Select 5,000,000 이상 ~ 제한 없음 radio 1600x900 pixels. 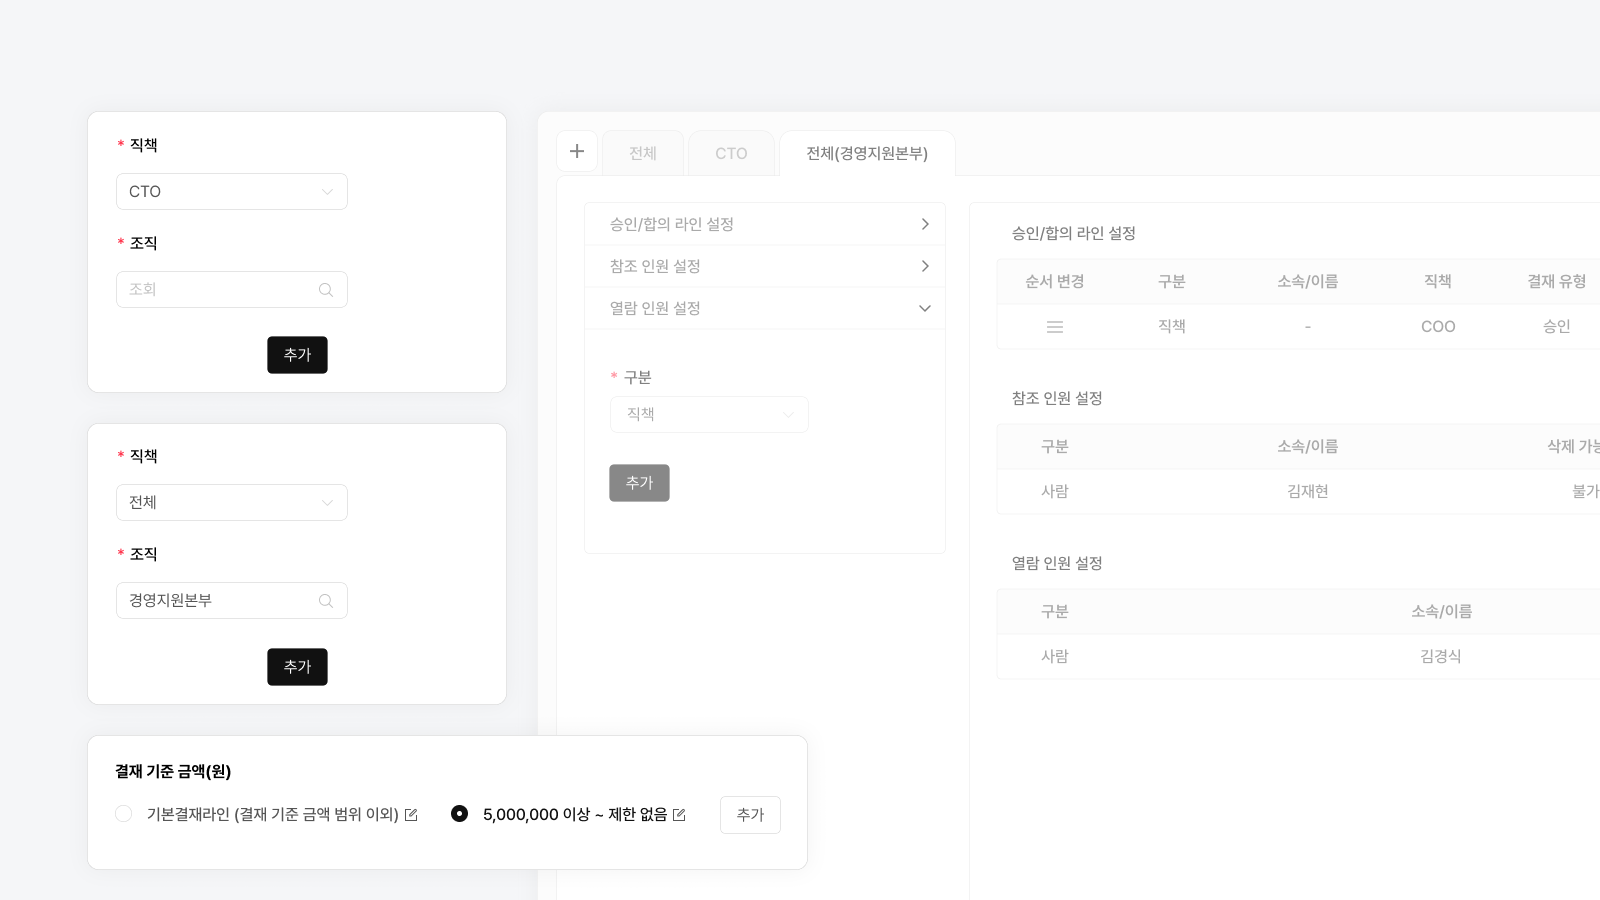pyautogui.click(x=459, y=814)
